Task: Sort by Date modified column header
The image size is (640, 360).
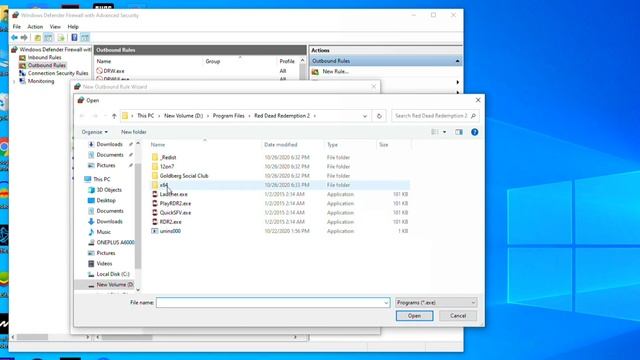Action: click(x=280, y=144)
